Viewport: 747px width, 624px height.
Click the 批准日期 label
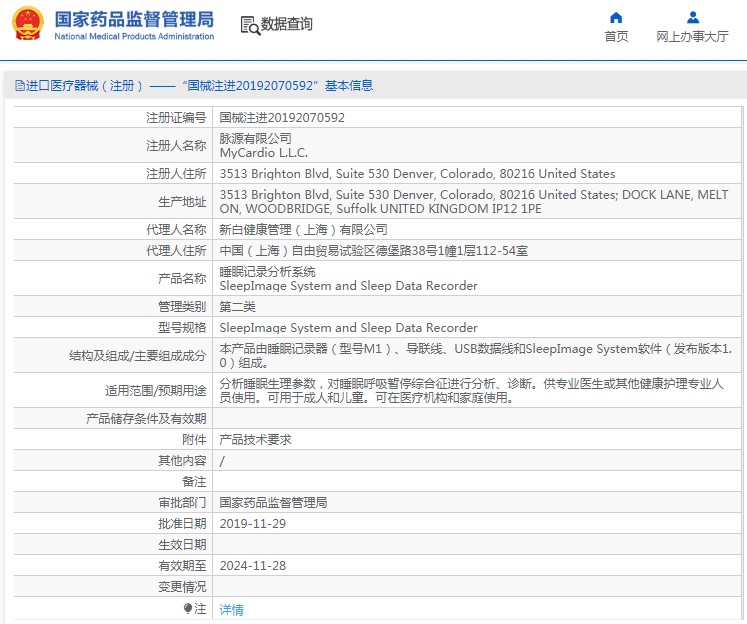click(x=182, y=524)
